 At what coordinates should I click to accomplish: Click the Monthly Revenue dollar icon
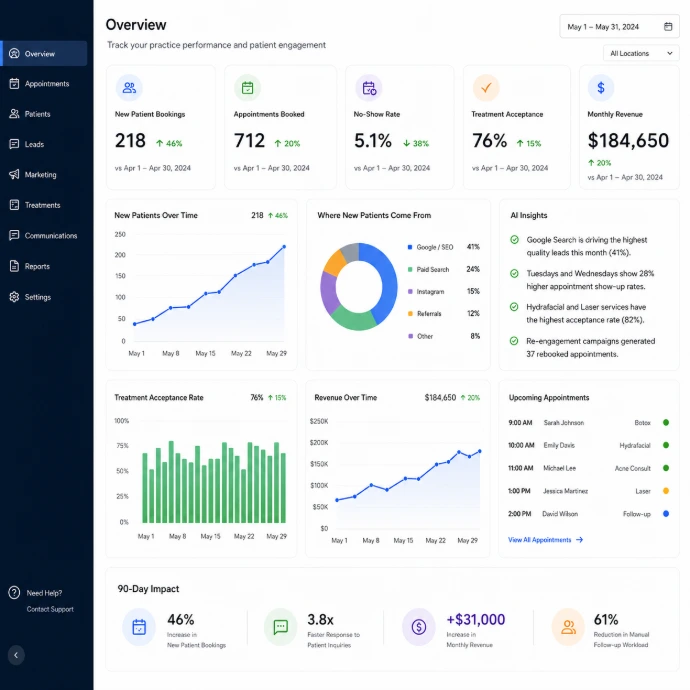[601, 88]
